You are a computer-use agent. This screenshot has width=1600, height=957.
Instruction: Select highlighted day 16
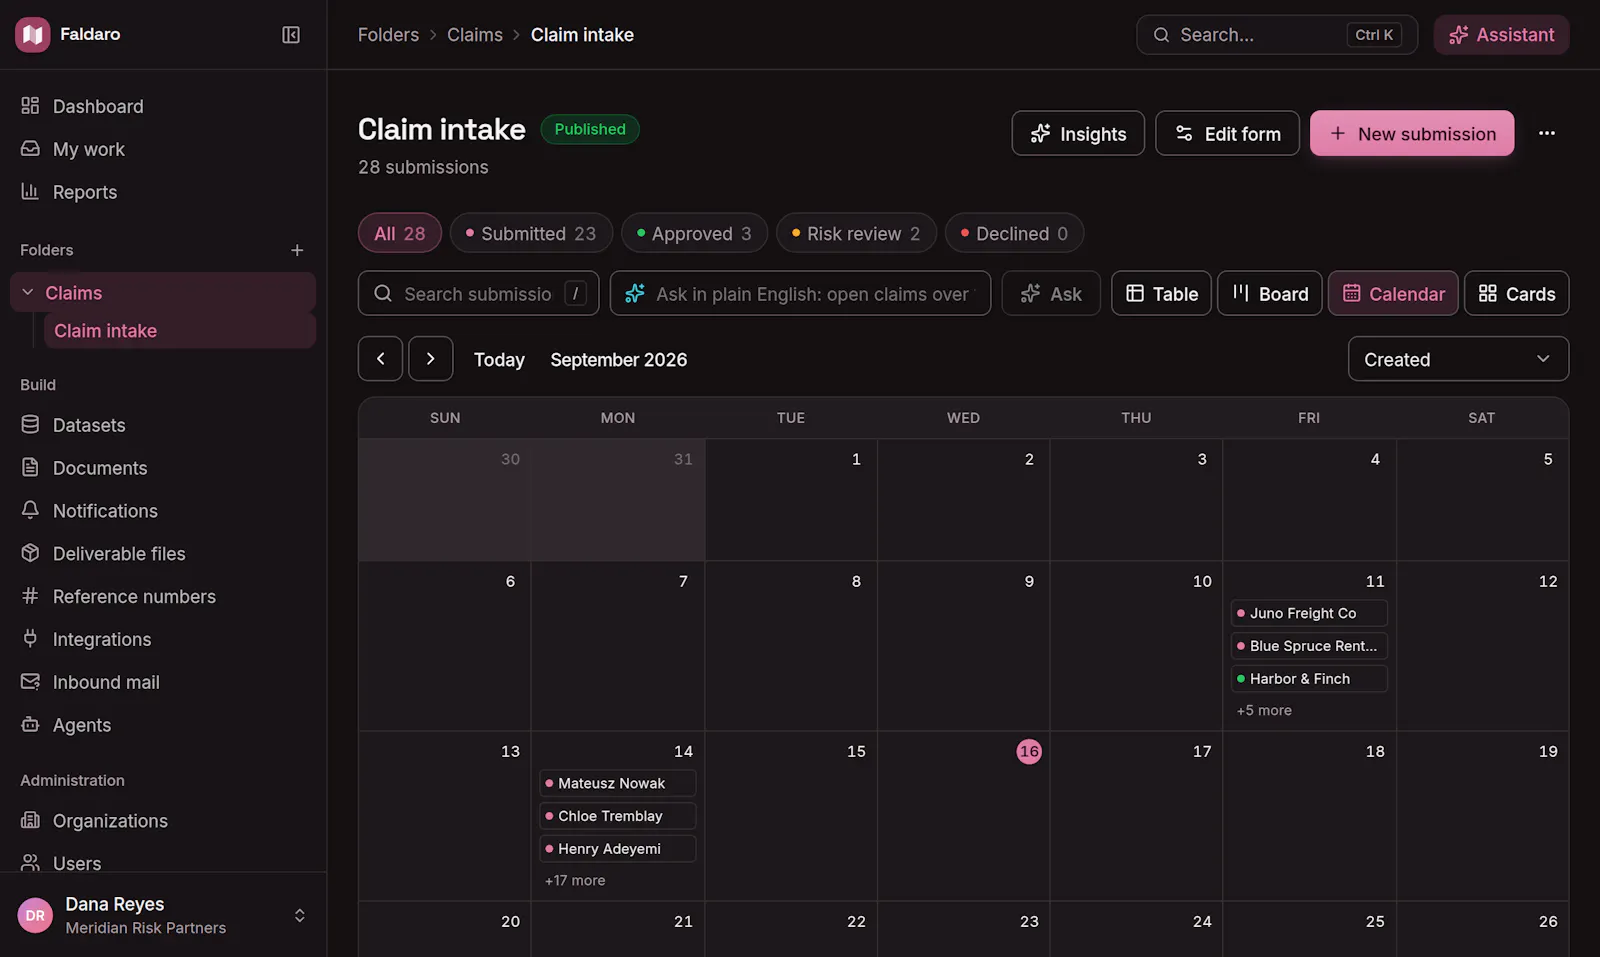tap(1029, 751)
